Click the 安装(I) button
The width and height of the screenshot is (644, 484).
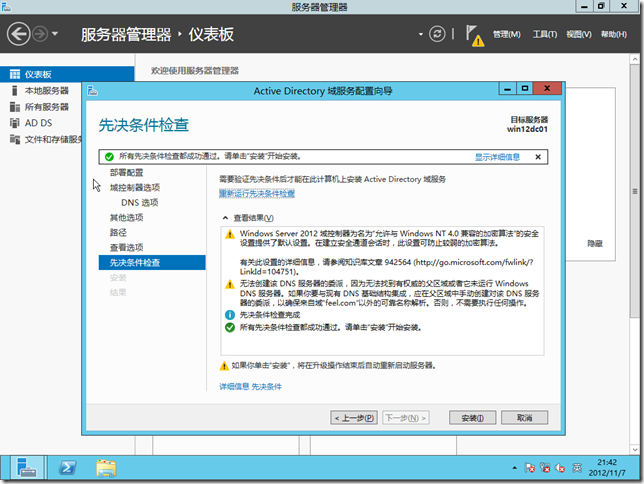point(472,418)
